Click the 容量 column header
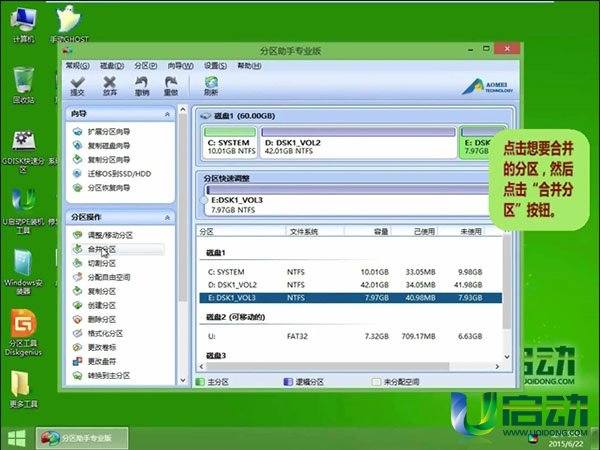This screenshot has width=600, height=450. [x=368, y=232]
